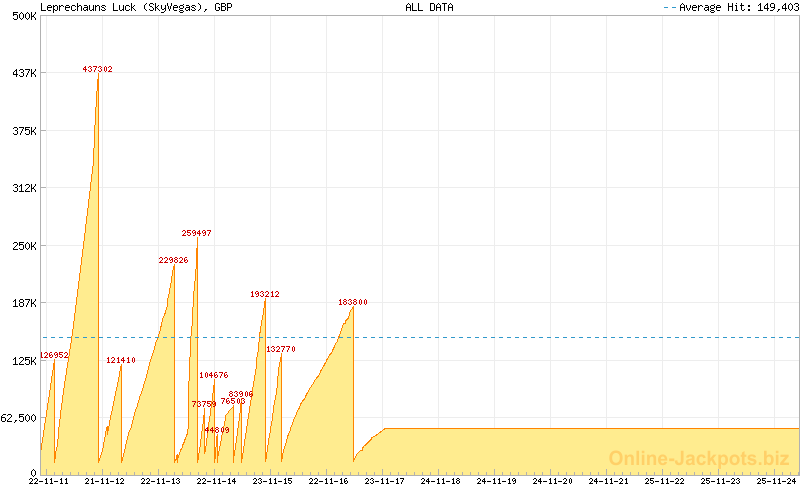The width and height of the screenshot is (800, 490).
Task: Click the 121410 peak label
Action: tap(121, 360)
